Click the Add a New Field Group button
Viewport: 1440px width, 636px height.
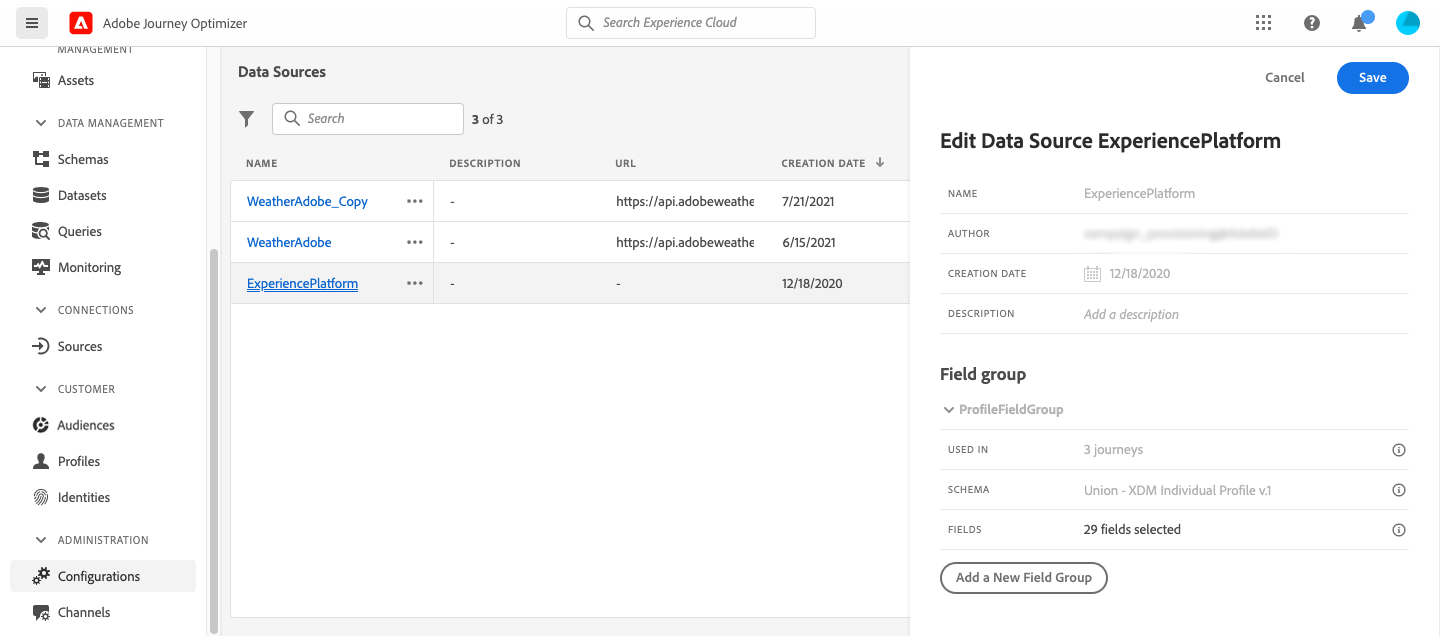click(1023, 577)
